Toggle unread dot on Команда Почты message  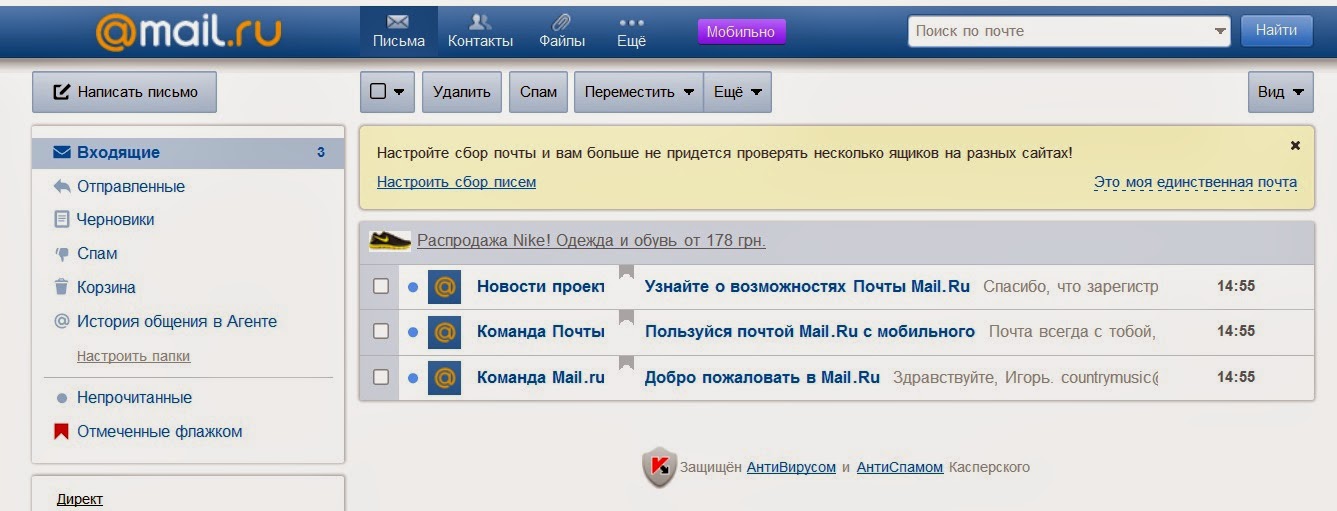(413, 332)
